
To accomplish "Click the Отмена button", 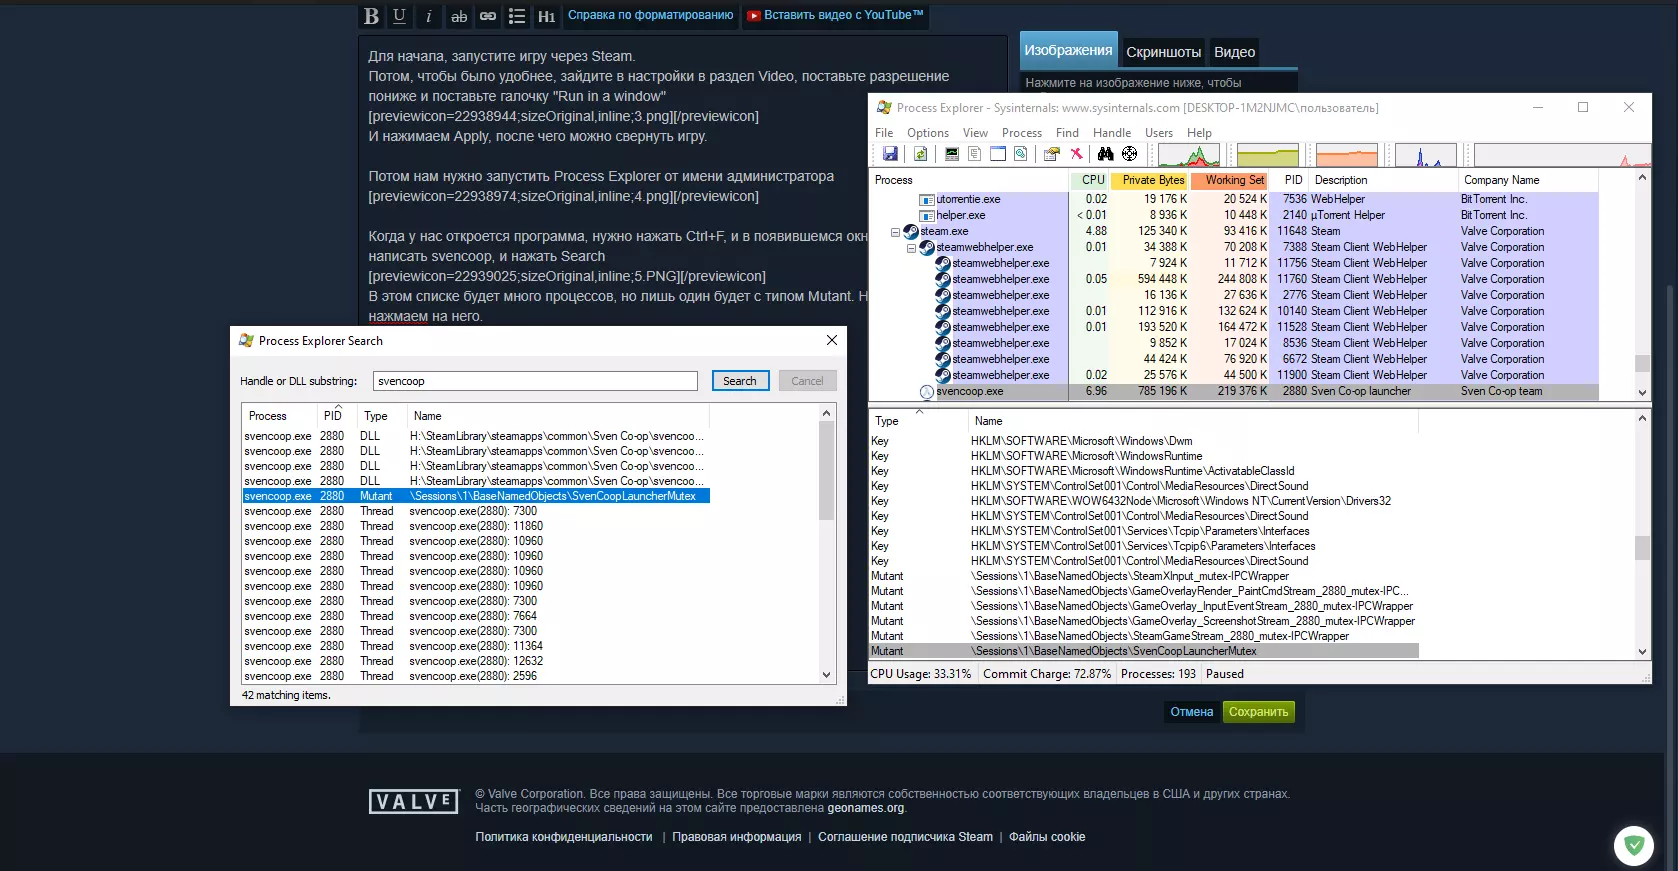I will click(1192, 712).
